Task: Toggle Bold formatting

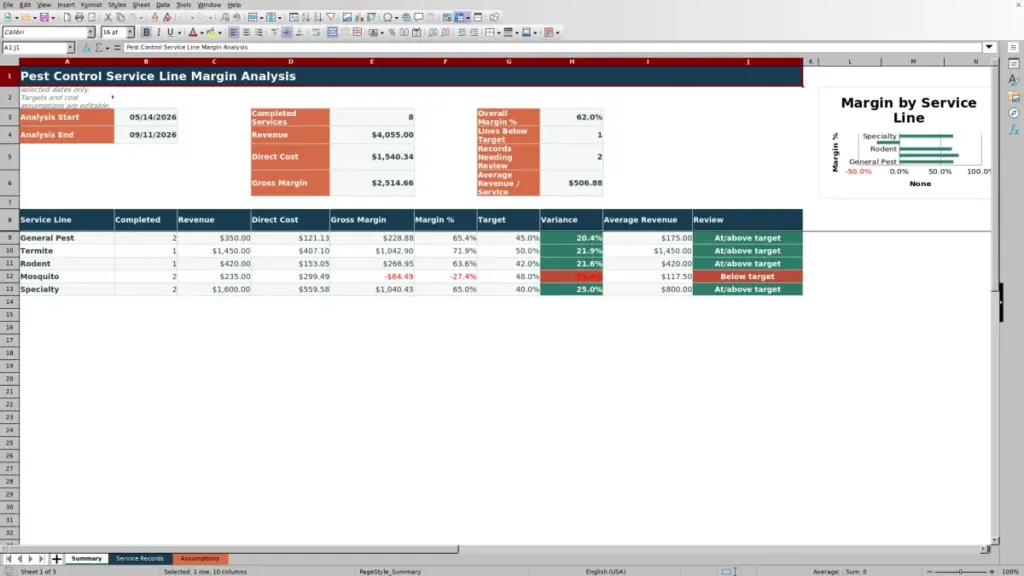Action: click(146, 33)
